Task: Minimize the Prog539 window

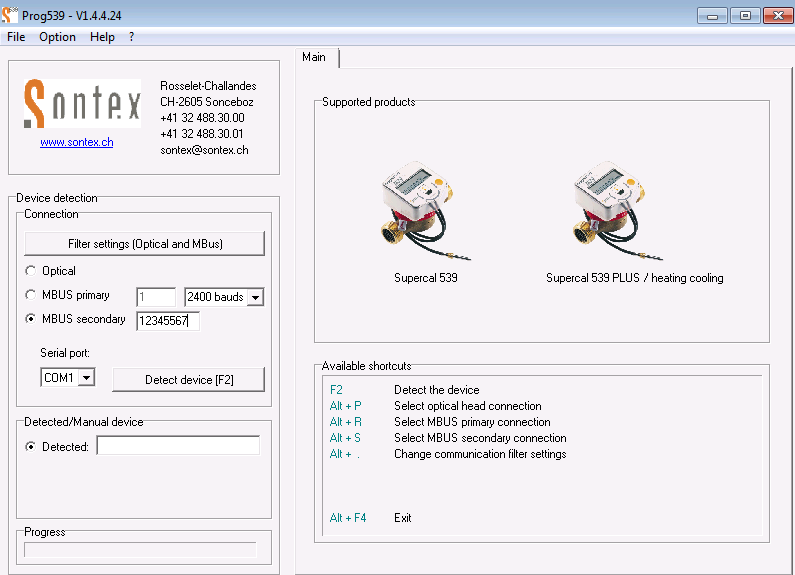Action: tap(712, 15)
